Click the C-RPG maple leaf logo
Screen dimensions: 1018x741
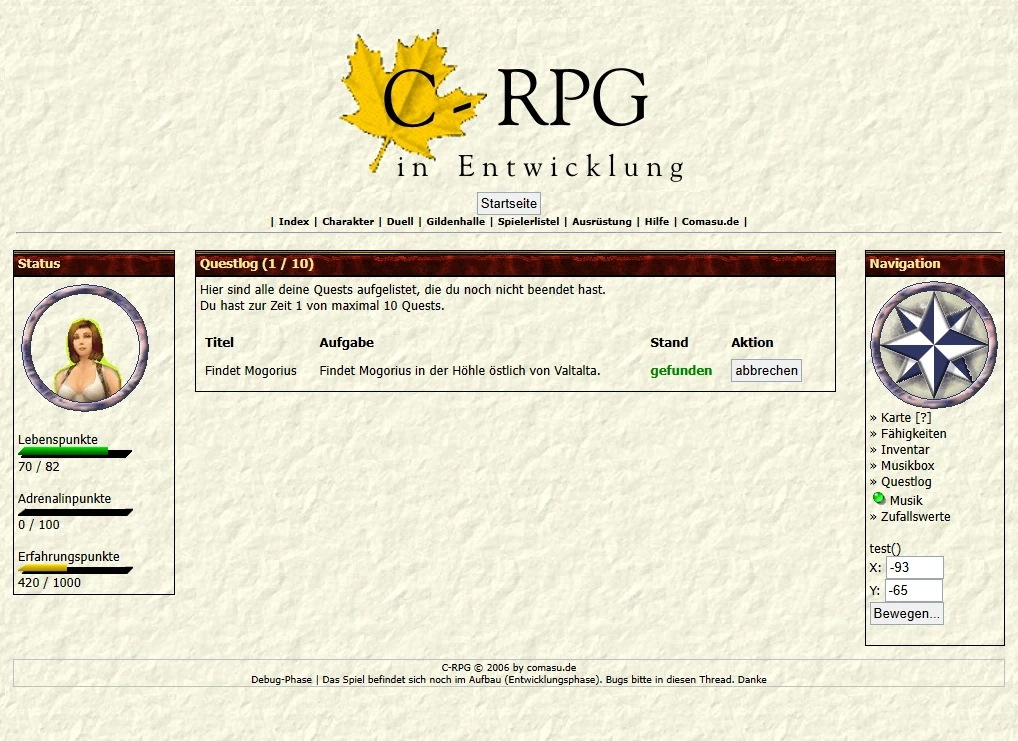(511, 106)
